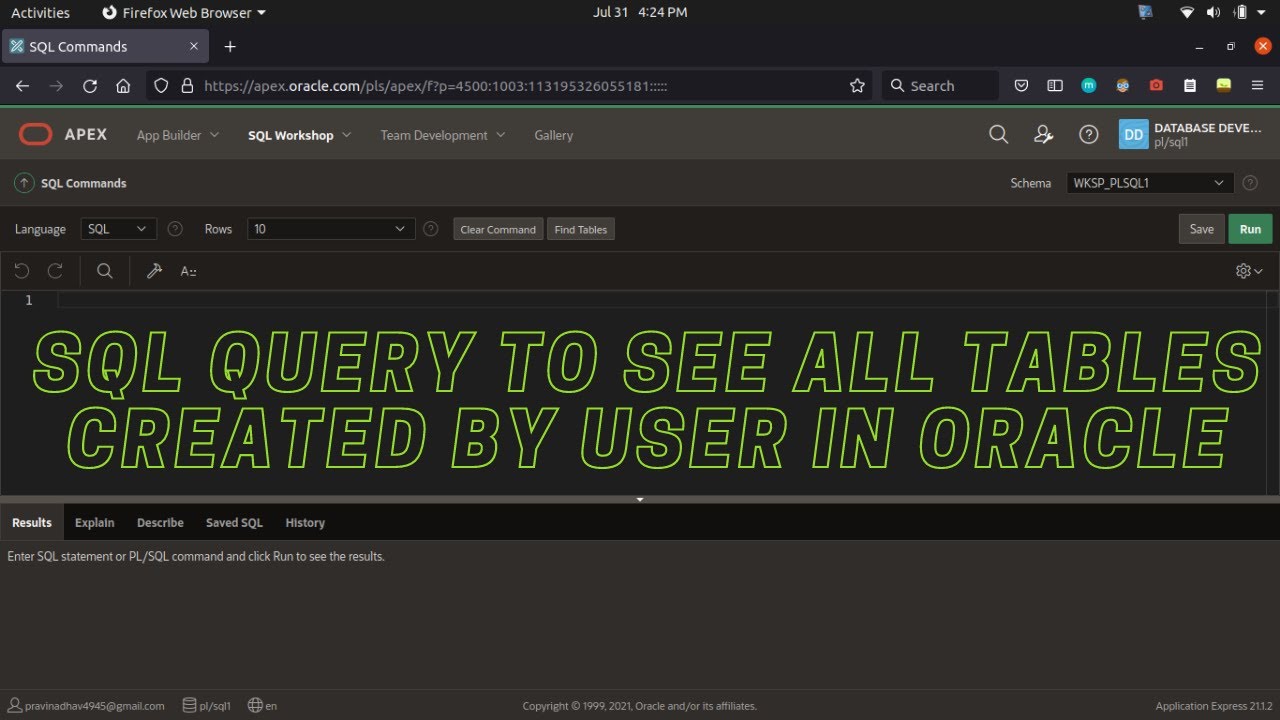Viewport: 1280px width, 720px height.
Task: Click the red camera extension icon
Action: 1156,86
